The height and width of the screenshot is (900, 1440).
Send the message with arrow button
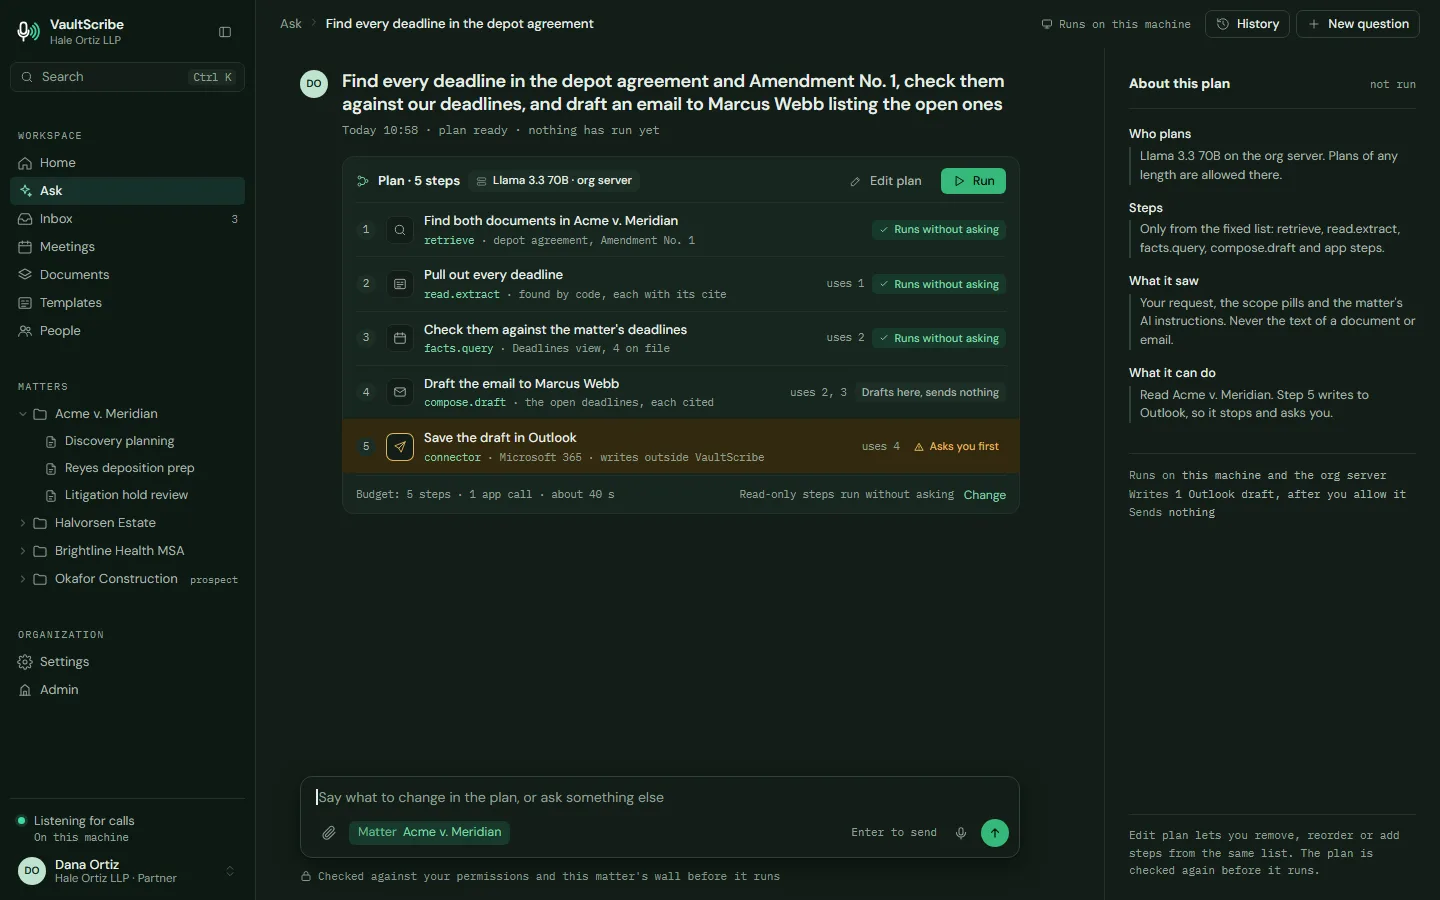click(995, 833)
